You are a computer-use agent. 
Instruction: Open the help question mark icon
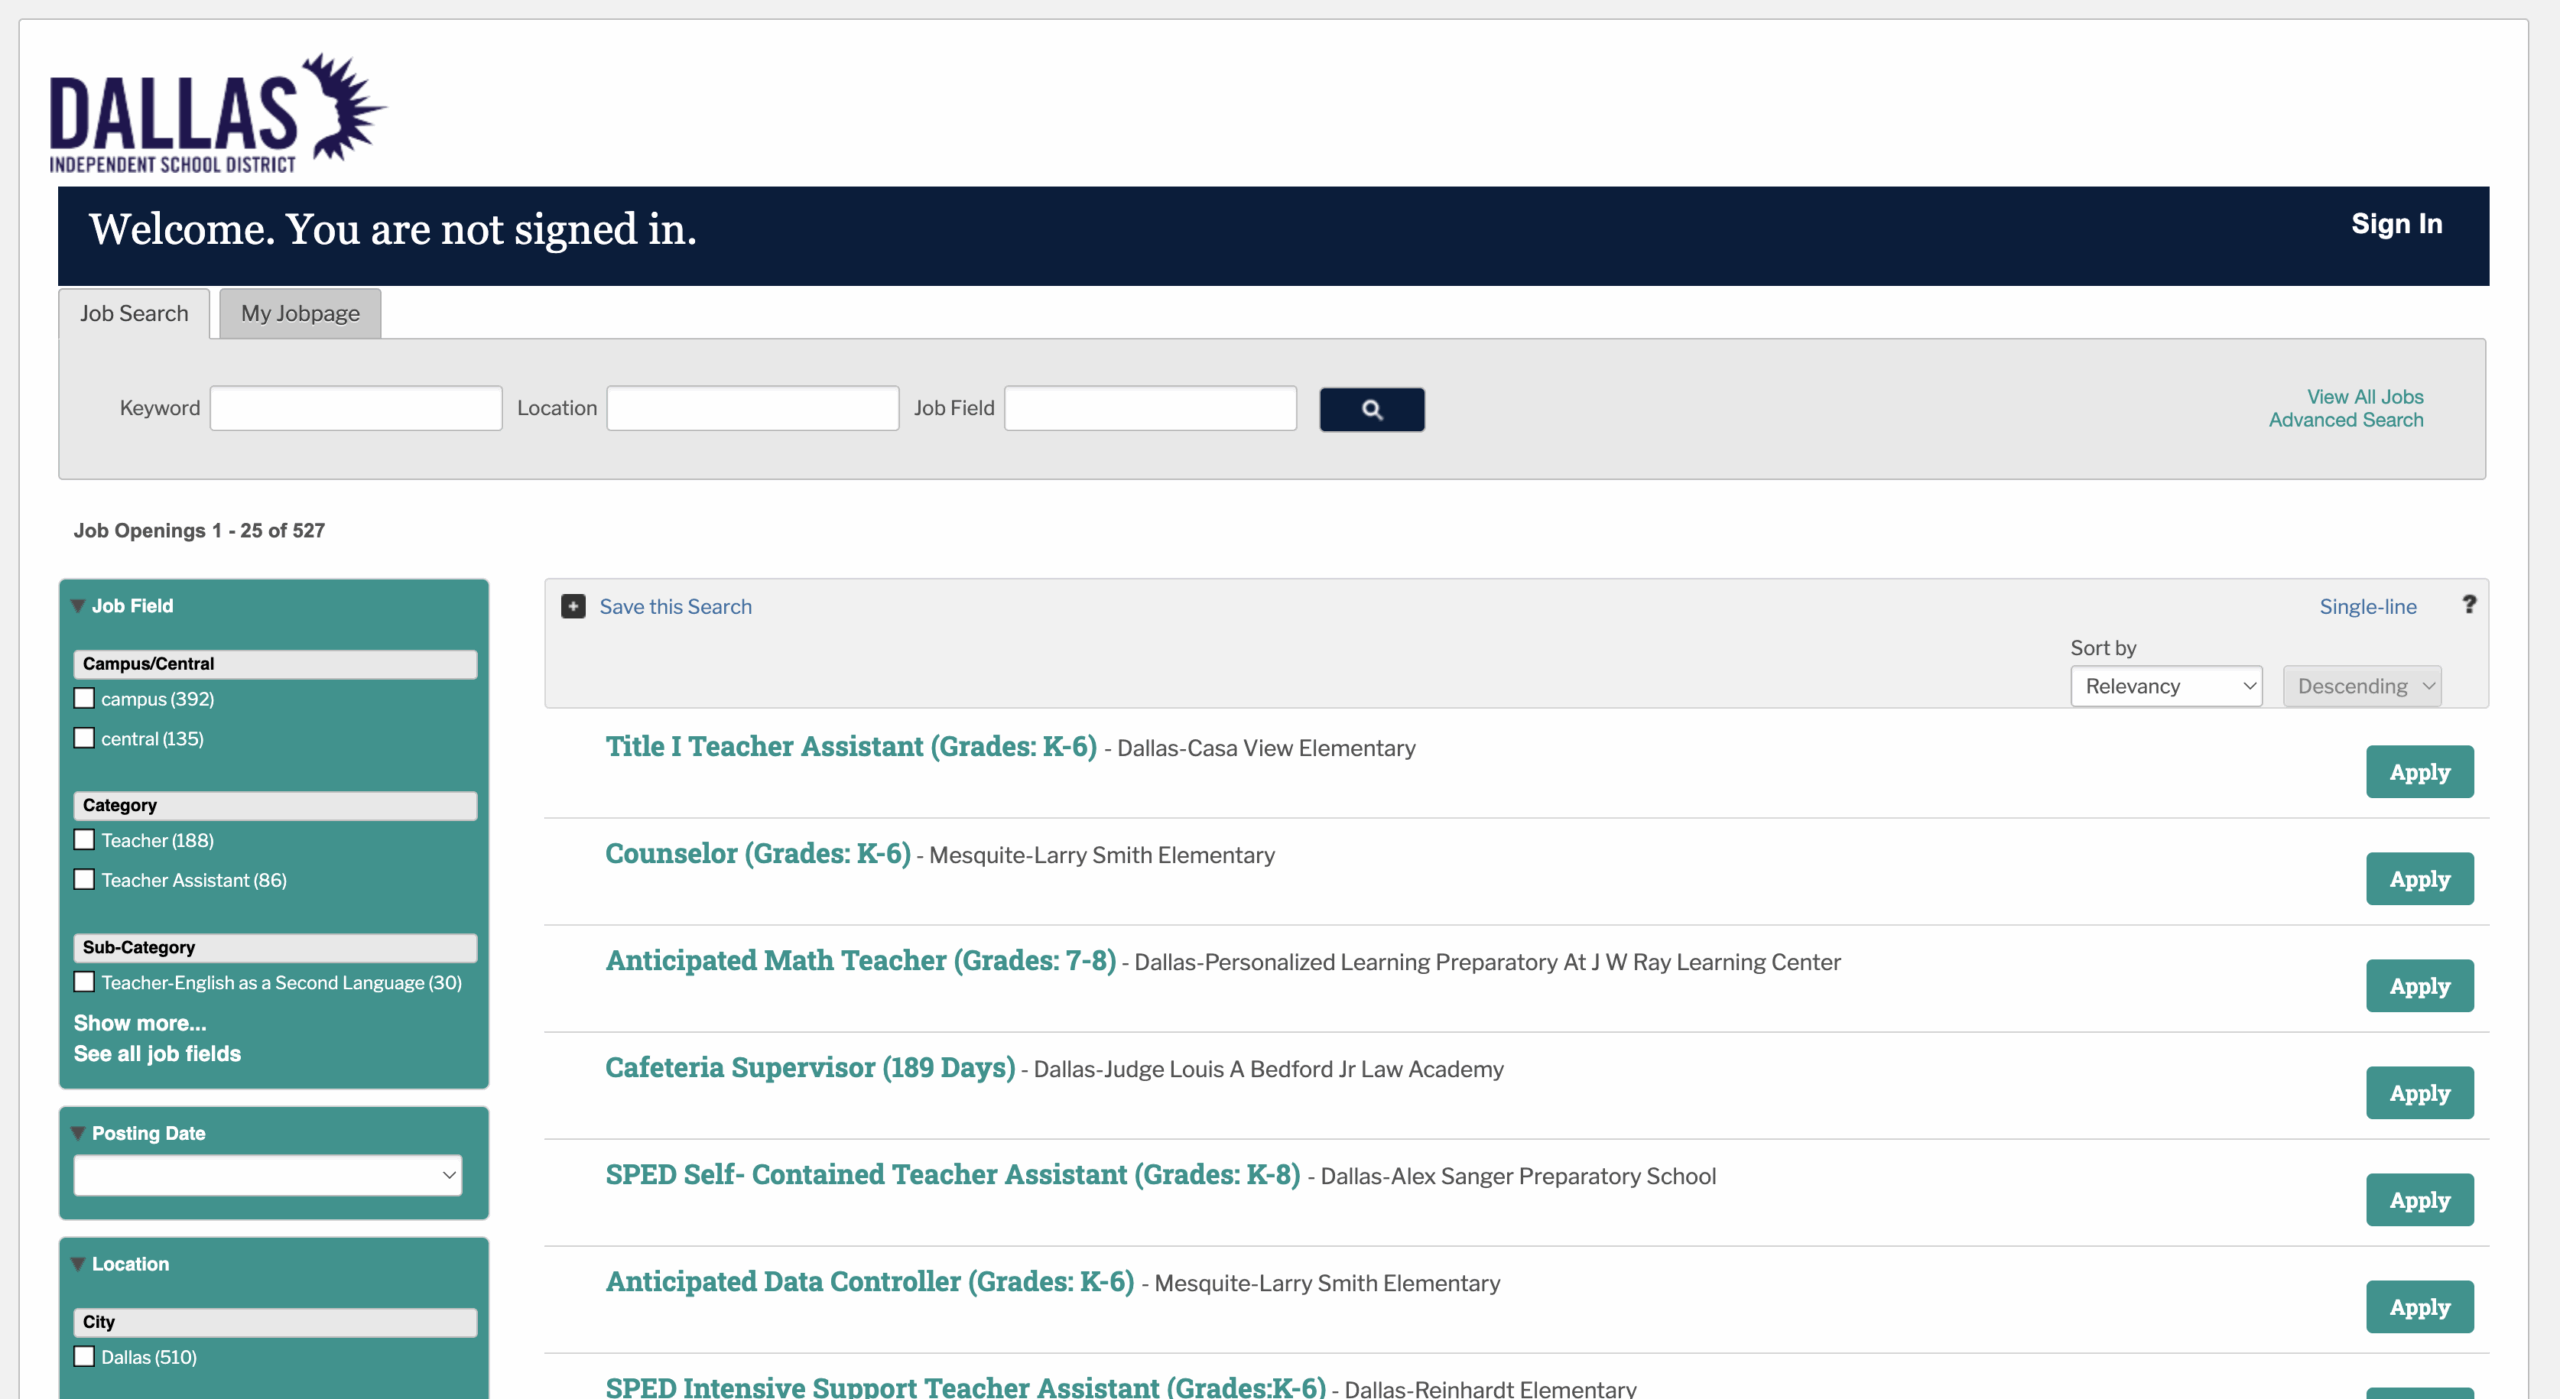pos(2469,604)
